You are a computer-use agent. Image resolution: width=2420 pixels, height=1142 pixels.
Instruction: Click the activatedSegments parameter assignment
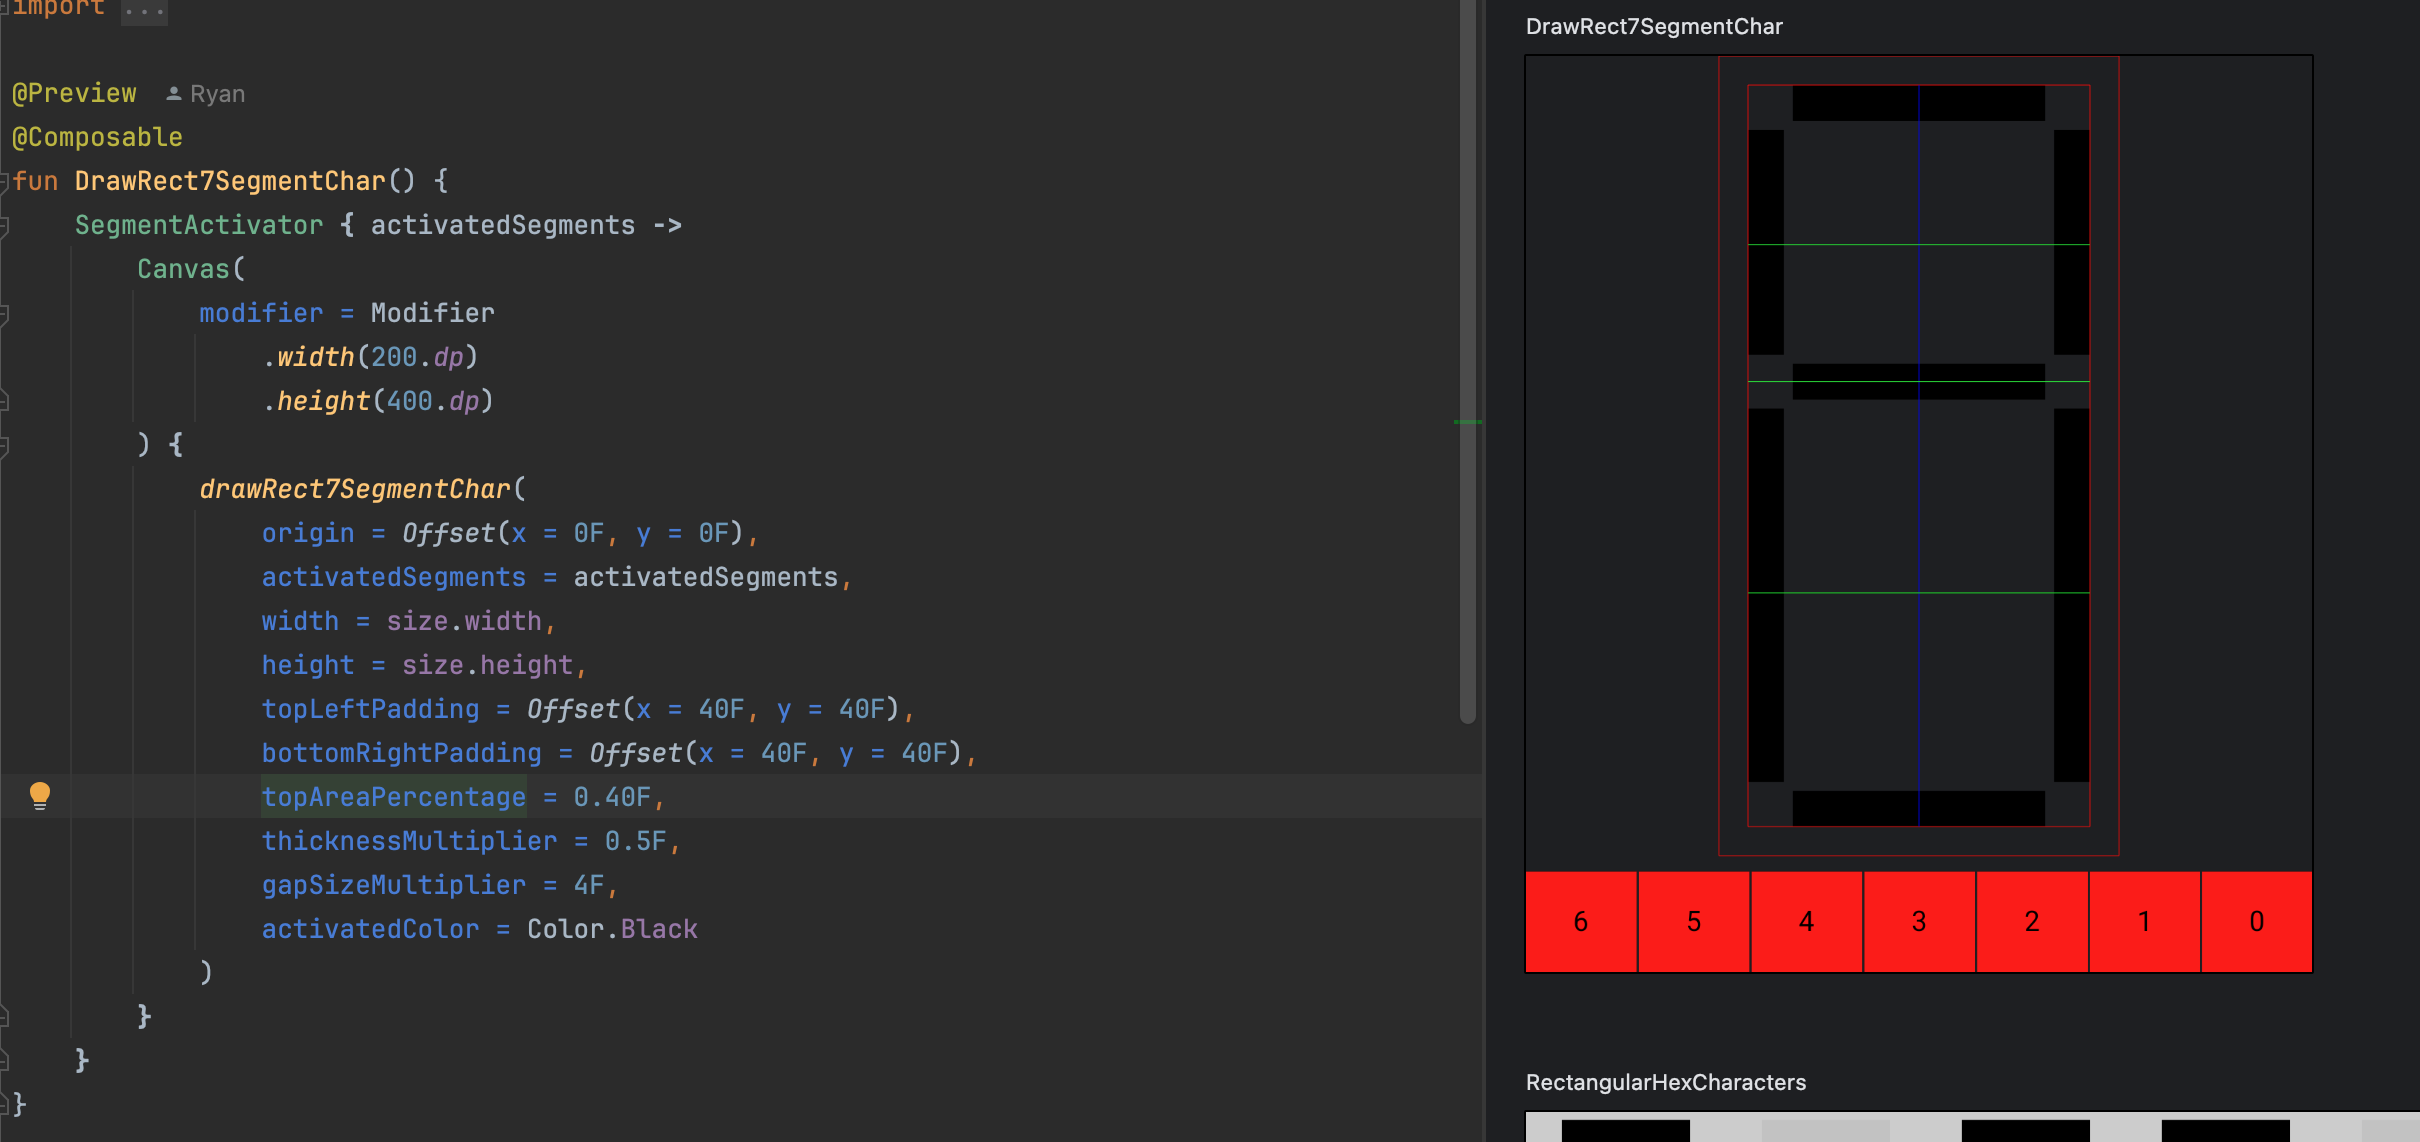(x=556, y=577)
